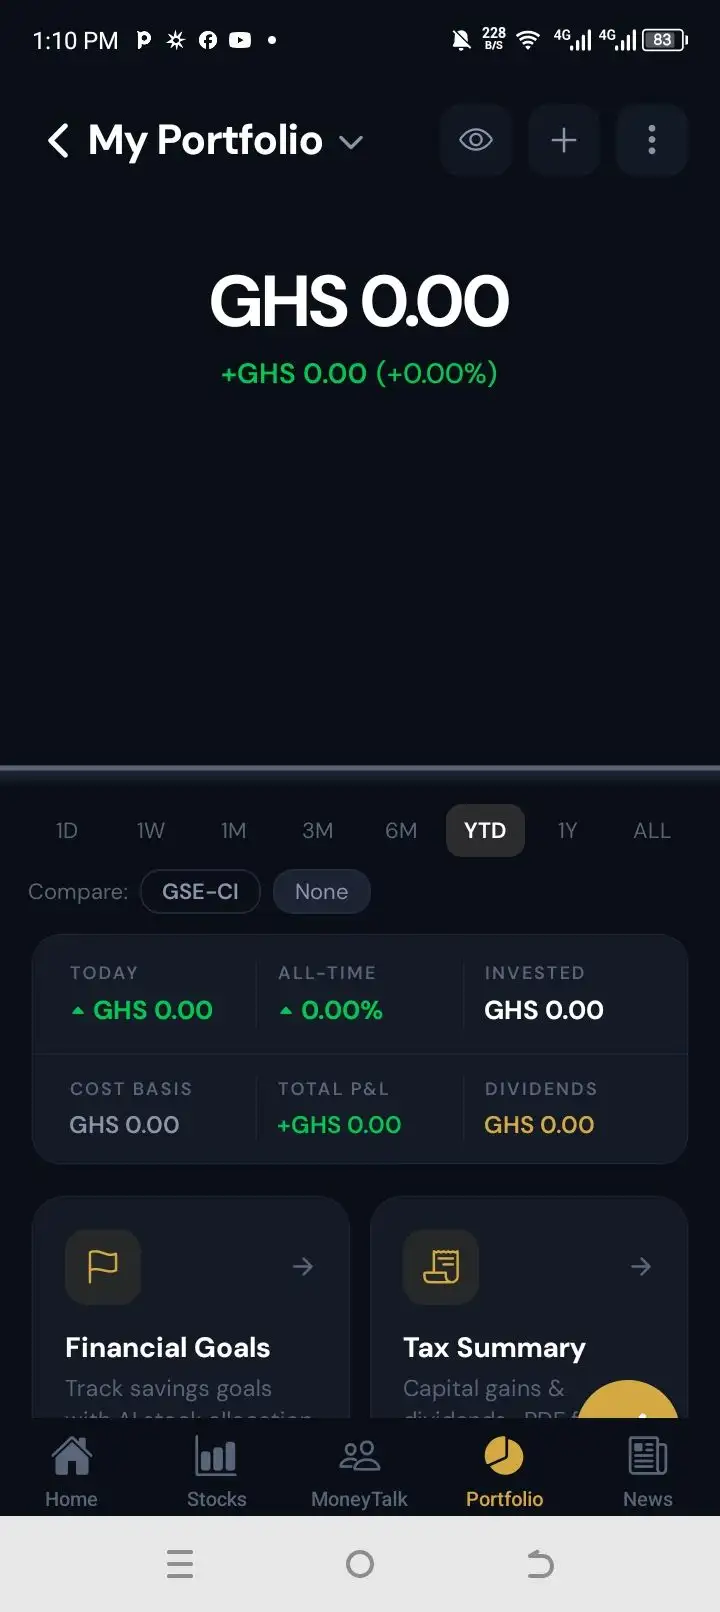Switch chart range to 1D
The image size is (720, 1612).
[67, 831]
